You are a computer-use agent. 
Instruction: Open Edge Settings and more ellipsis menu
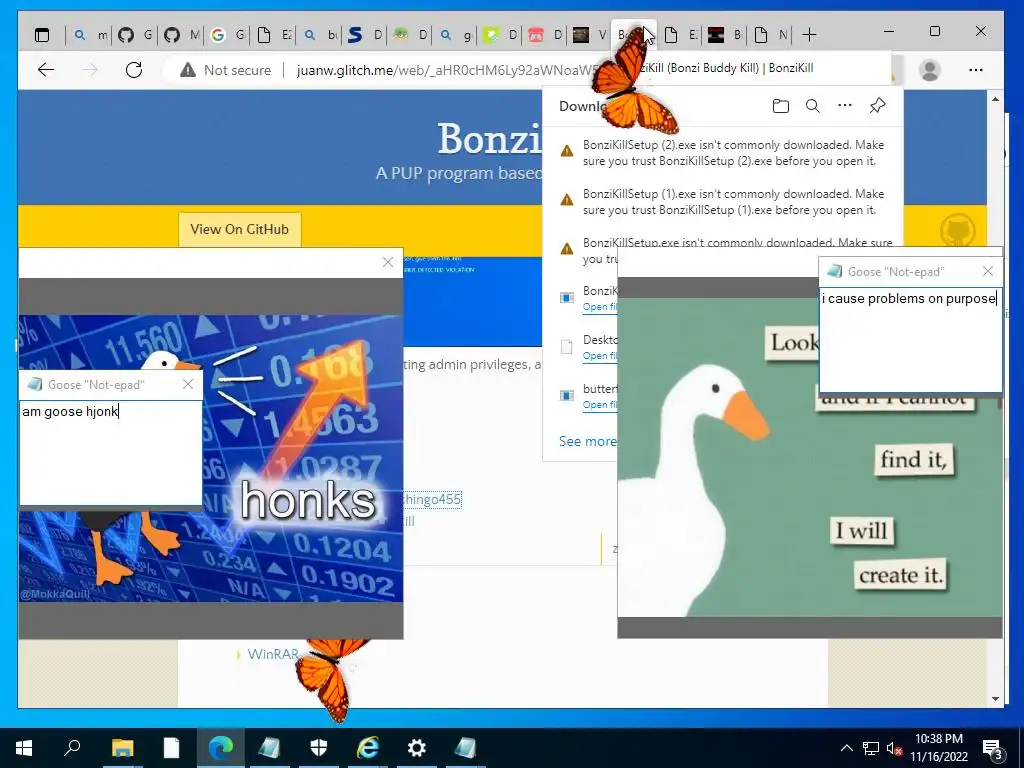click(976, 70)
